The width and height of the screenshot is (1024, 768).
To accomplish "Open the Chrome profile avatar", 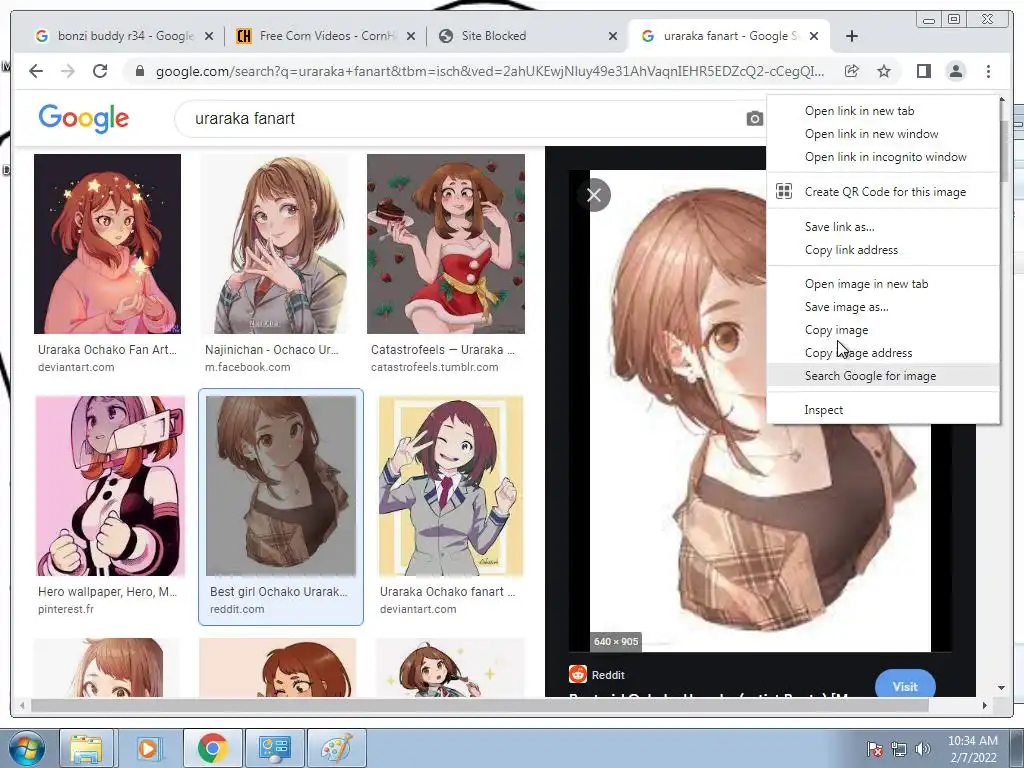I will (x=955, y=71).
